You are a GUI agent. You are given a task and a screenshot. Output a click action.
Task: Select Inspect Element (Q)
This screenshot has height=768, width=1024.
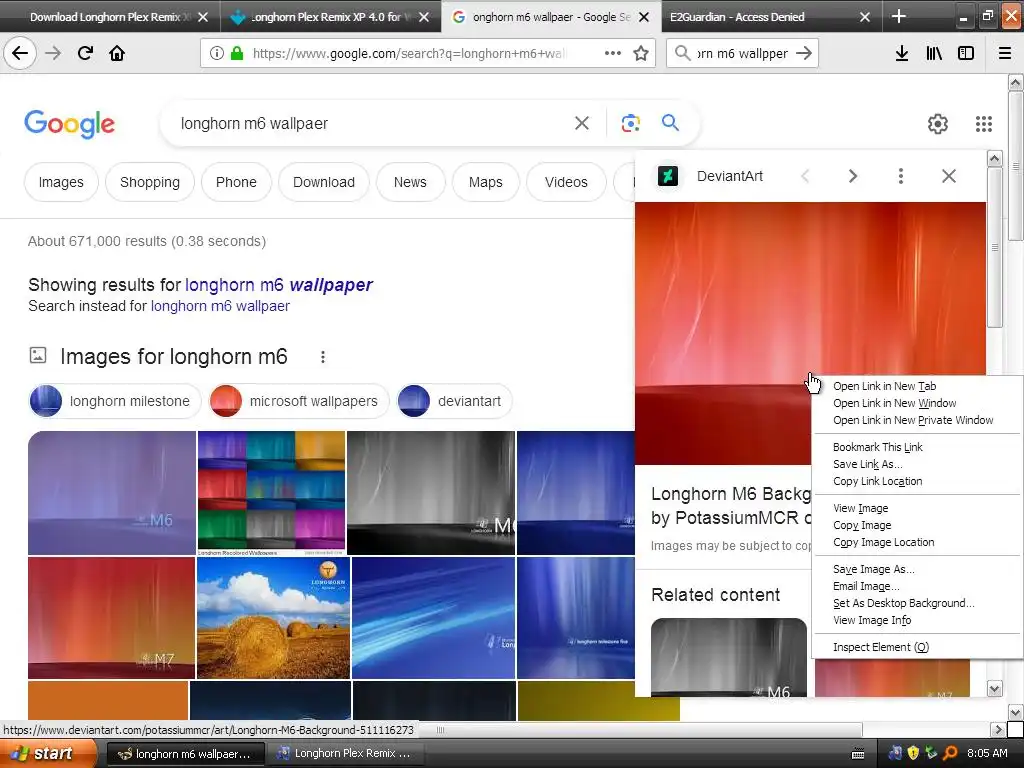880,647
